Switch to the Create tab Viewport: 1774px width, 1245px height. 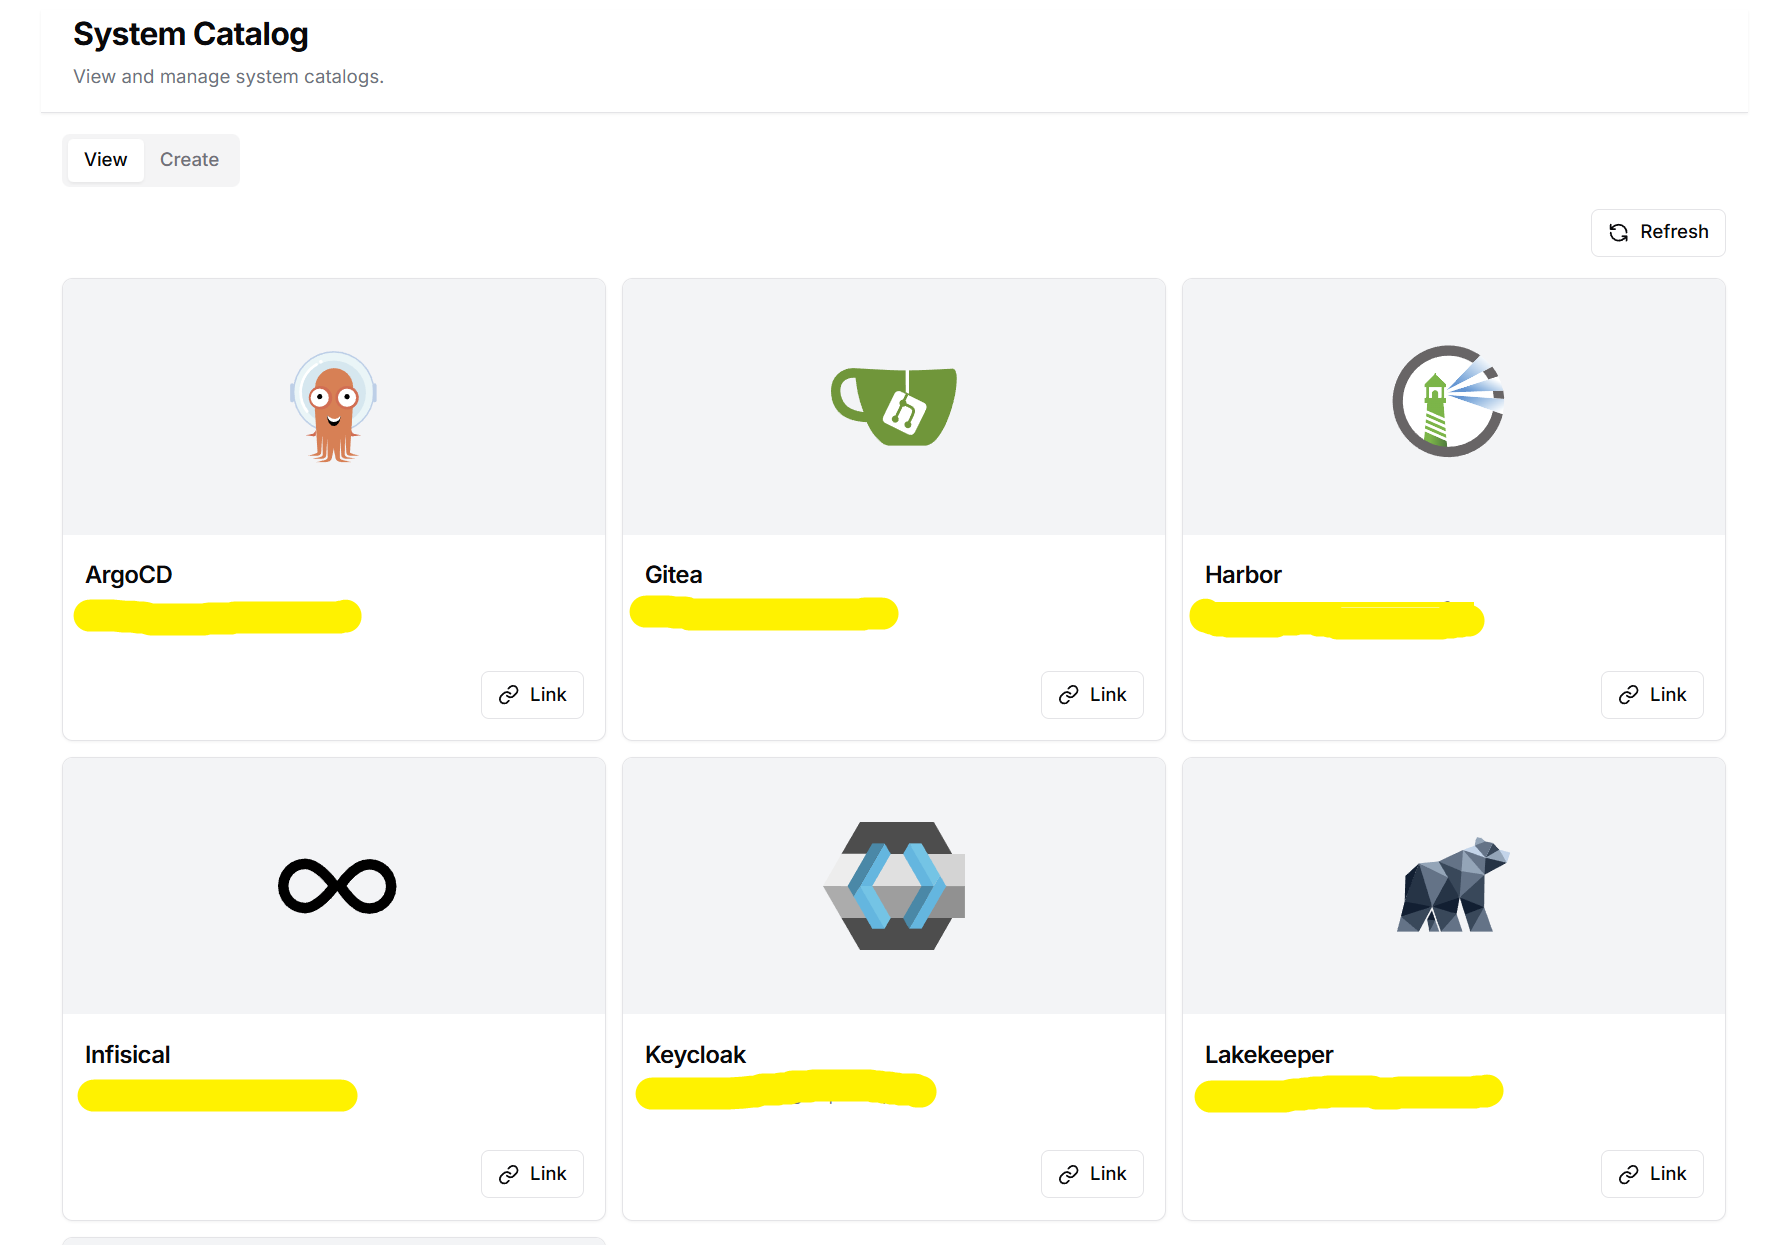click(189, 160)
